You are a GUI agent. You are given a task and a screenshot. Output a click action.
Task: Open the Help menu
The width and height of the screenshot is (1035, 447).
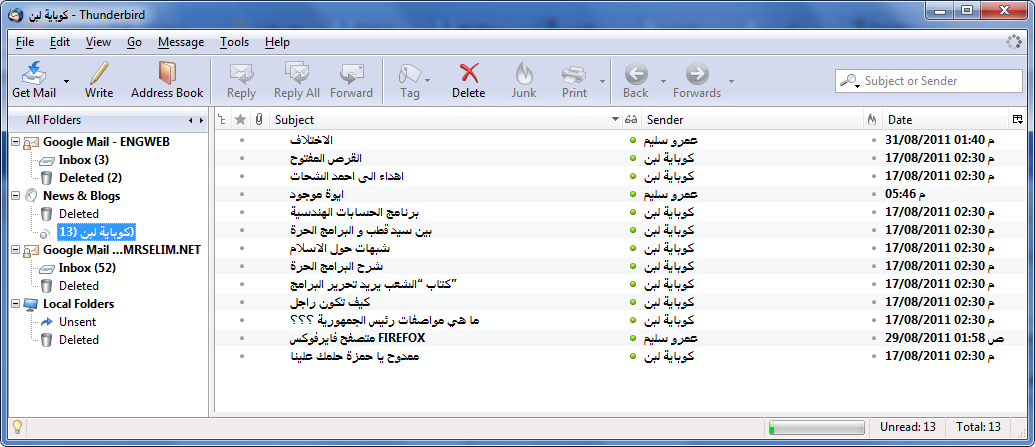pos(277,42)
